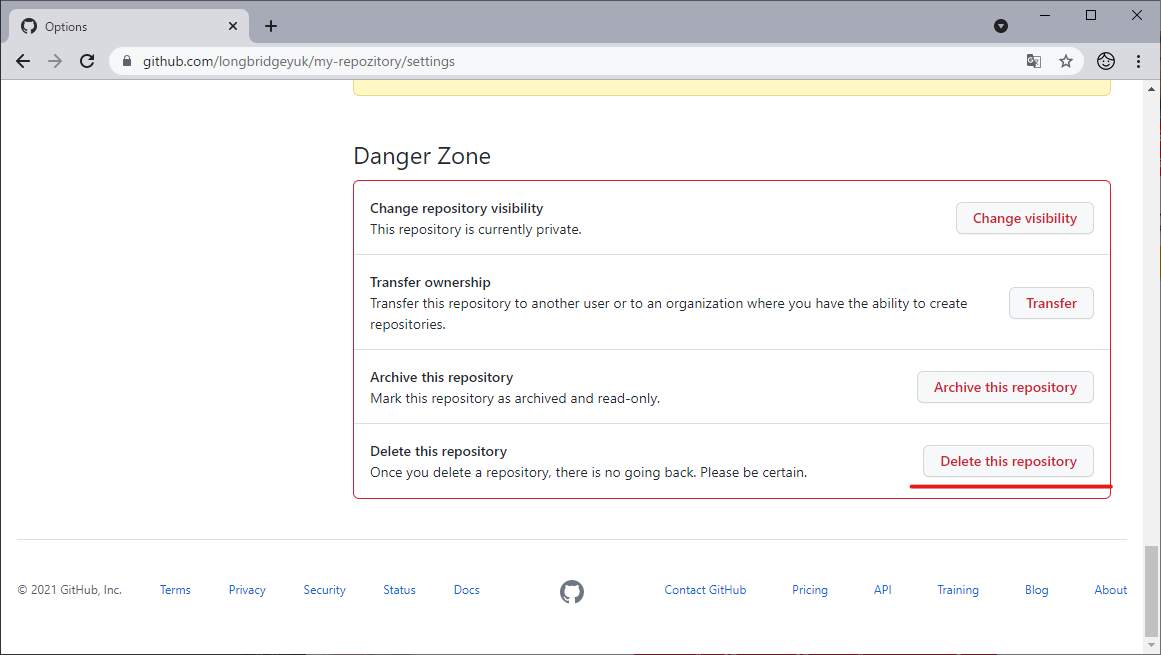Click the Change visibility button
Viewport: 1161px width, 655px height.
(1025, 218)
